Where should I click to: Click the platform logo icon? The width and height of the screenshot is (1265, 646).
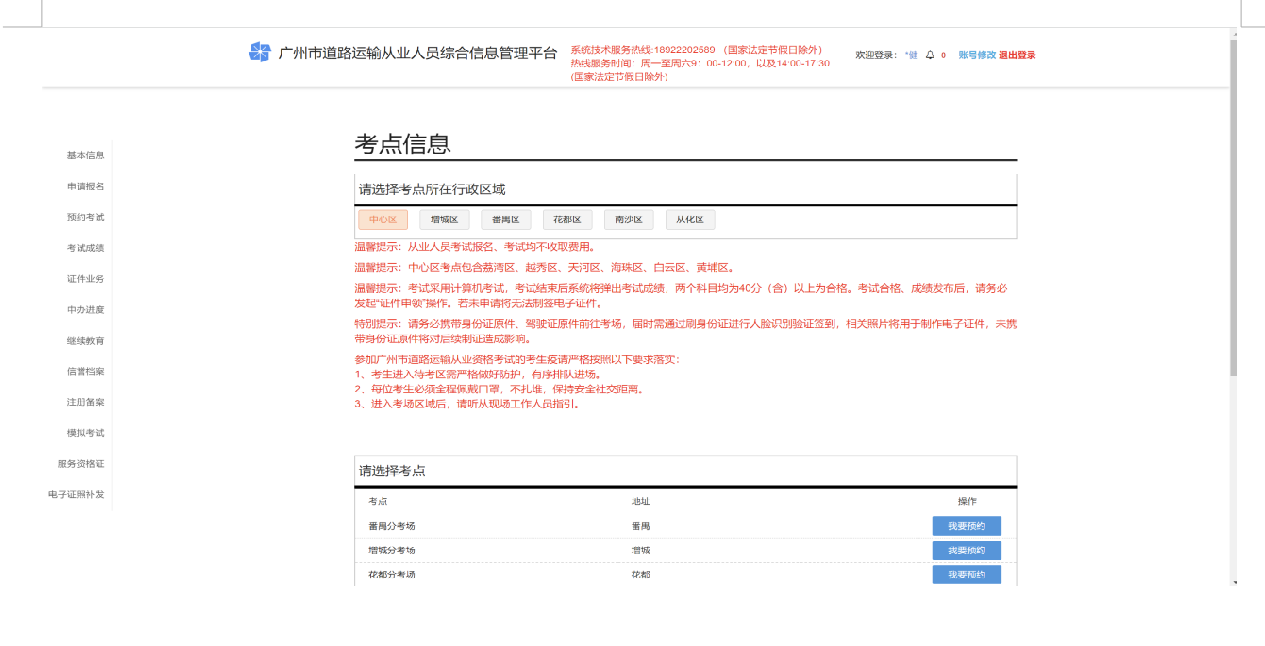pos(260,52)
